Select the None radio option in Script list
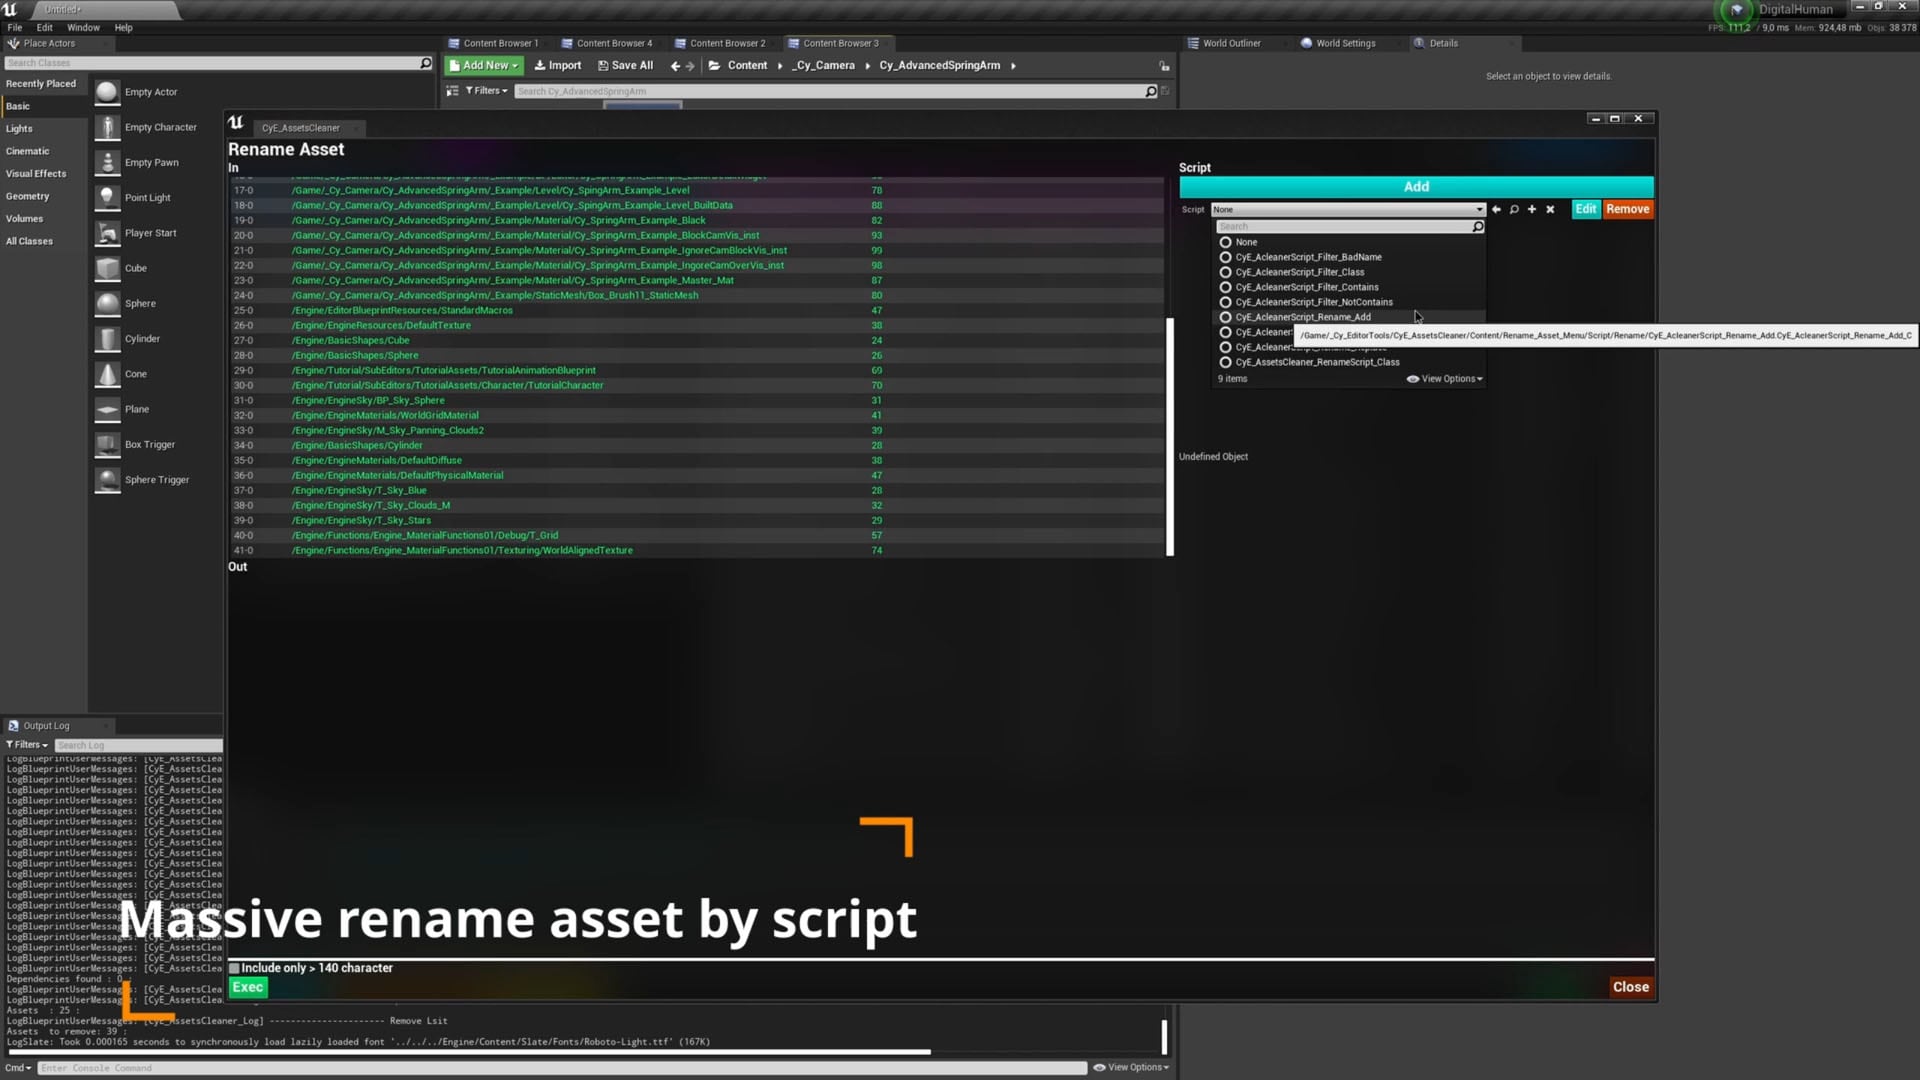The width and height of the screenshot is (1920, 1080). point(1226,242)
